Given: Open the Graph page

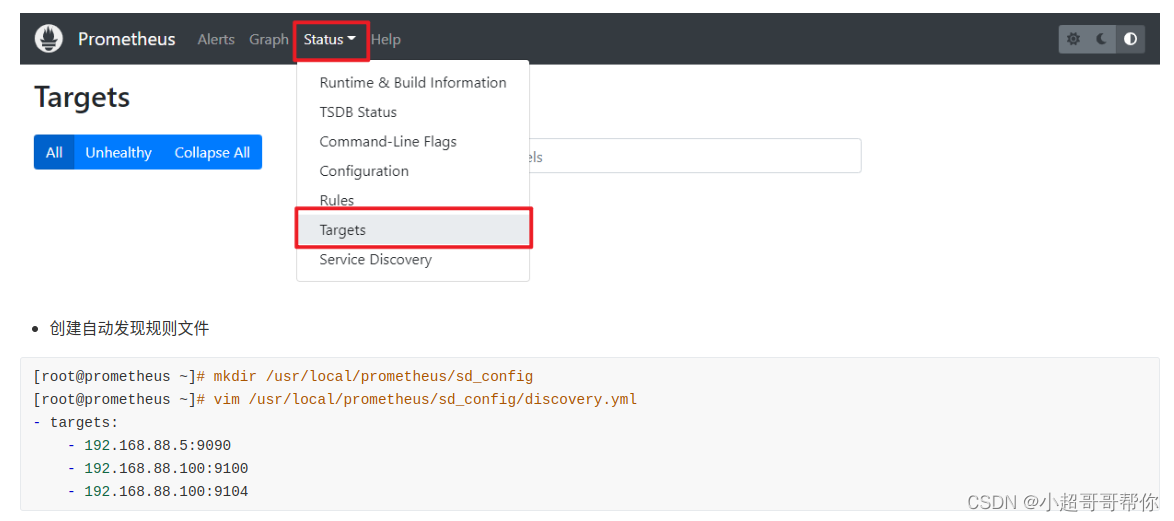Looking at the screenshot, I should (x=269, y=40).
